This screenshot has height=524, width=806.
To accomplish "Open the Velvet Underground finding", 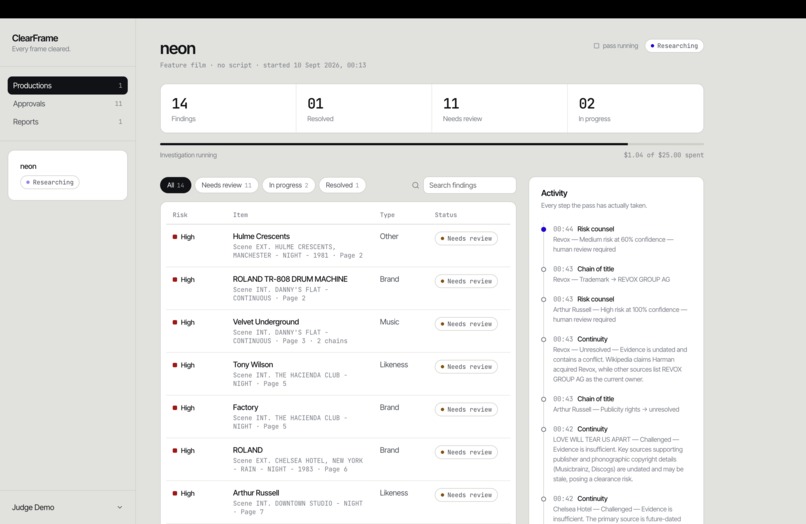I will click(x=338, y=331).
